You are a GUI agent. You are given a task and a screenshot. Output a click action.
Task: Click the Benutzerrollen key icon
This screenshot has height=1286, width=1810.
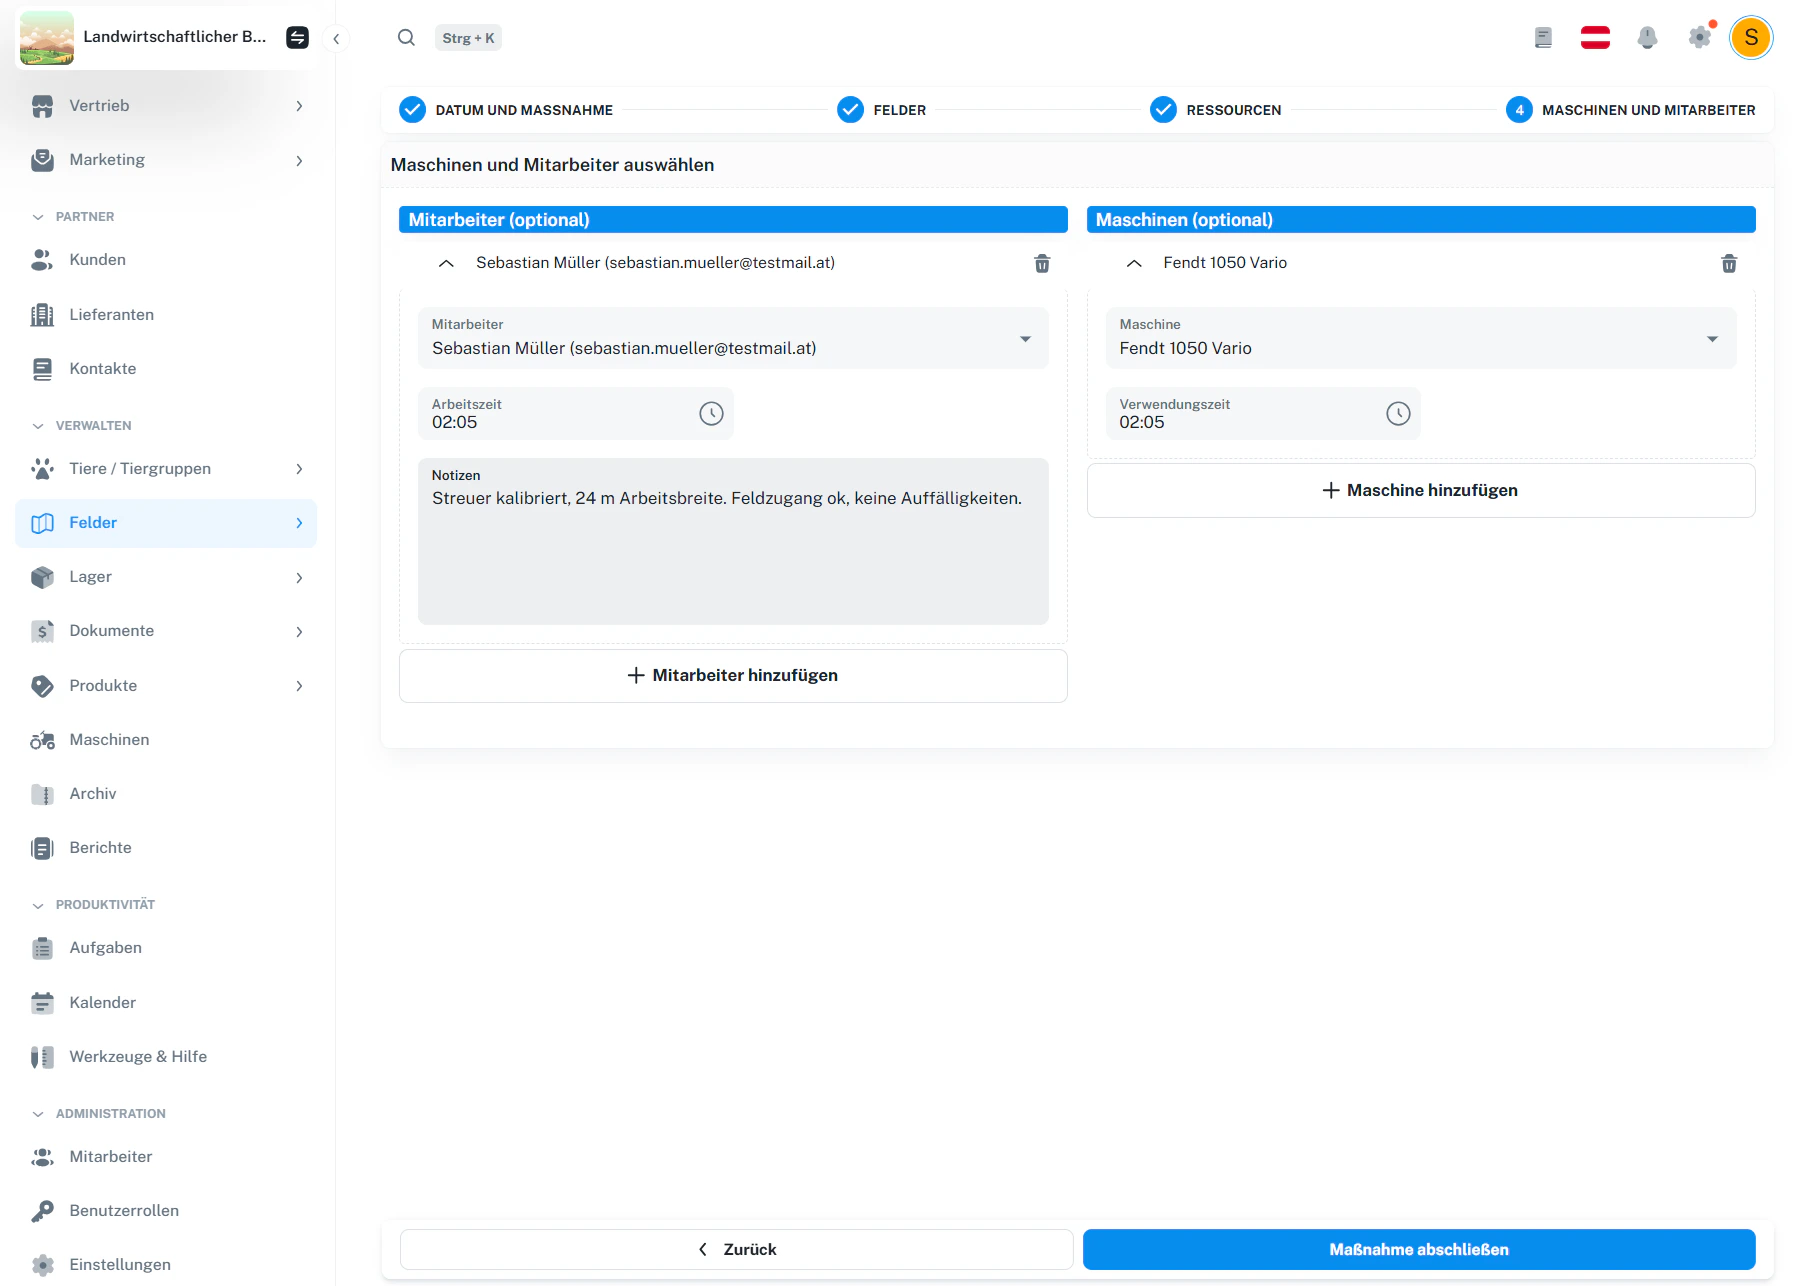[42, 1211]
